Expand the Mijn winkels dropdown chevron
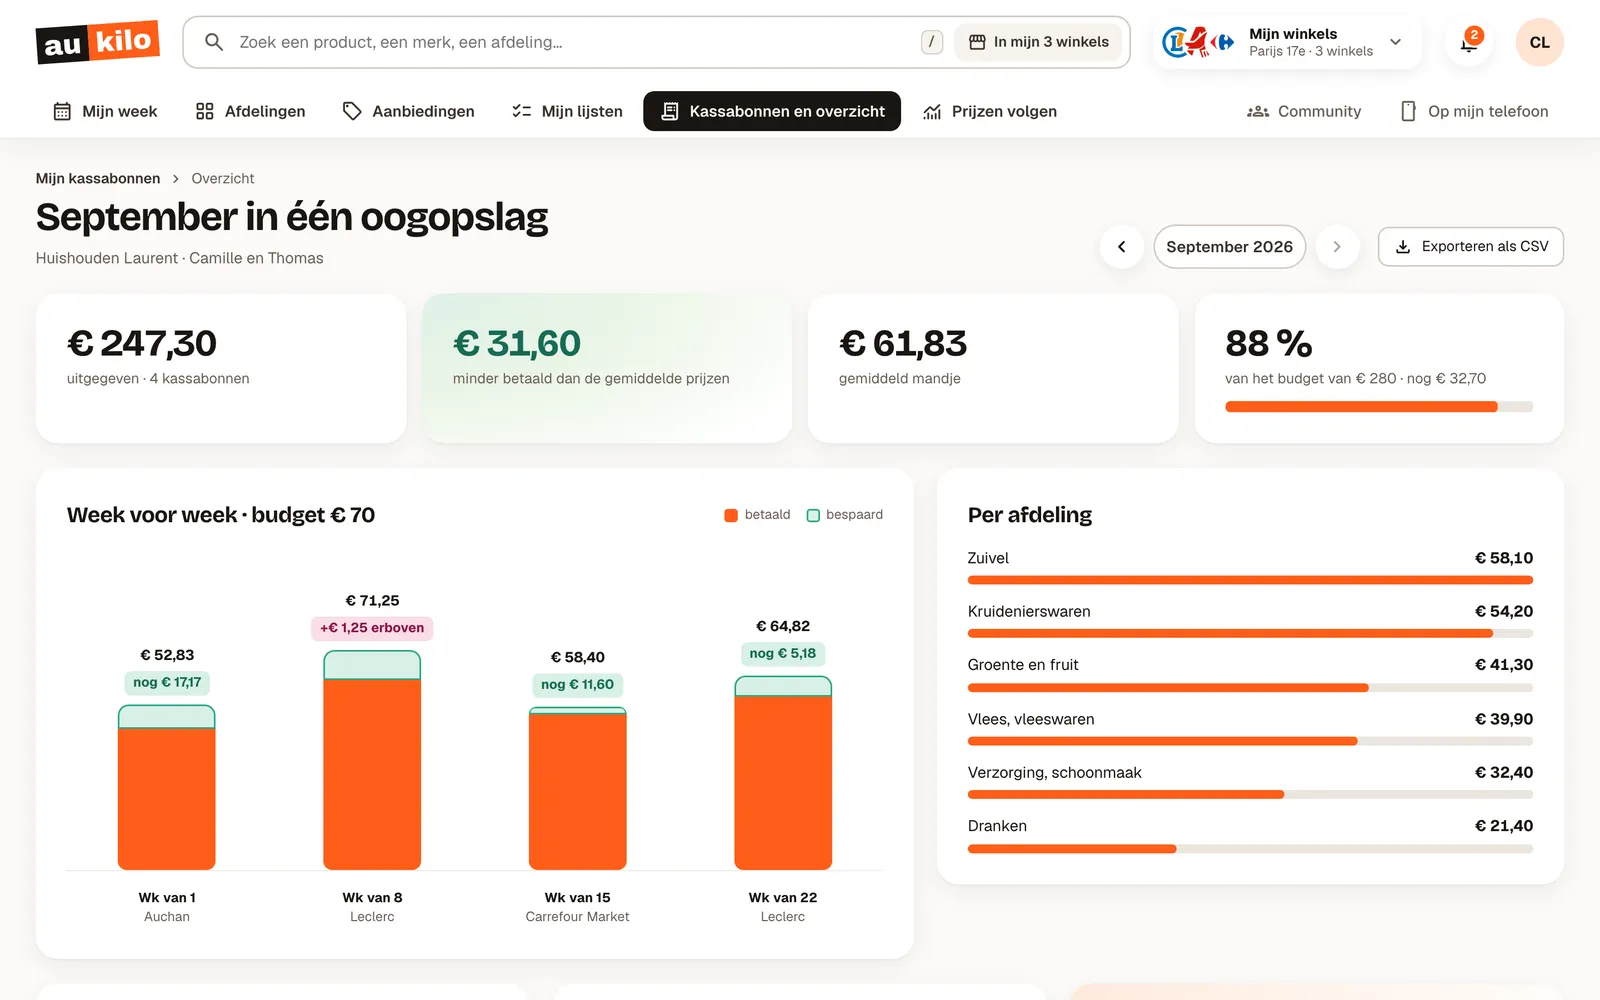The image size is (1600, 1000). 1396,42
